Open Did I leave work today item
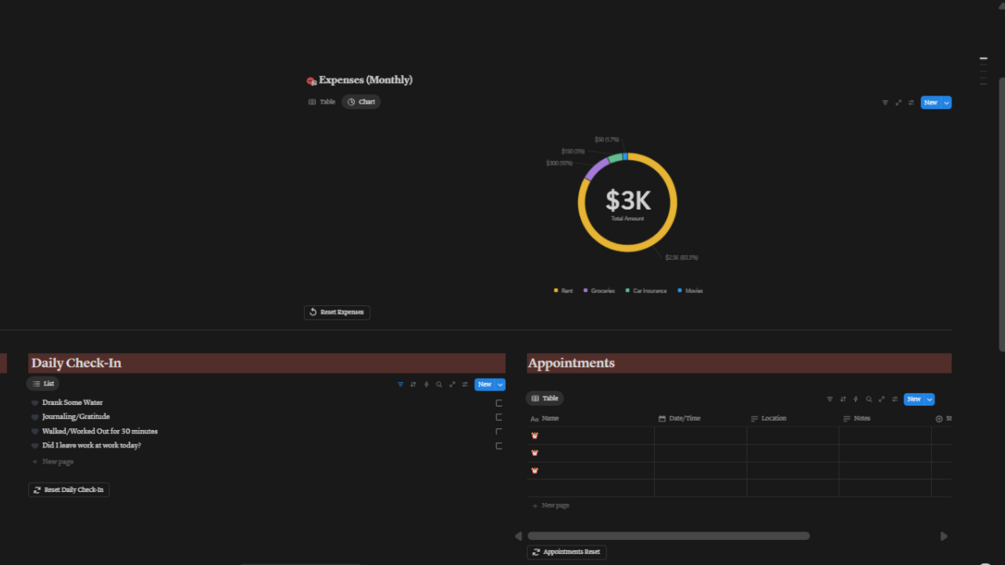Image resolution: width=1005 pixels, height=565 pixels. (92, 446)
